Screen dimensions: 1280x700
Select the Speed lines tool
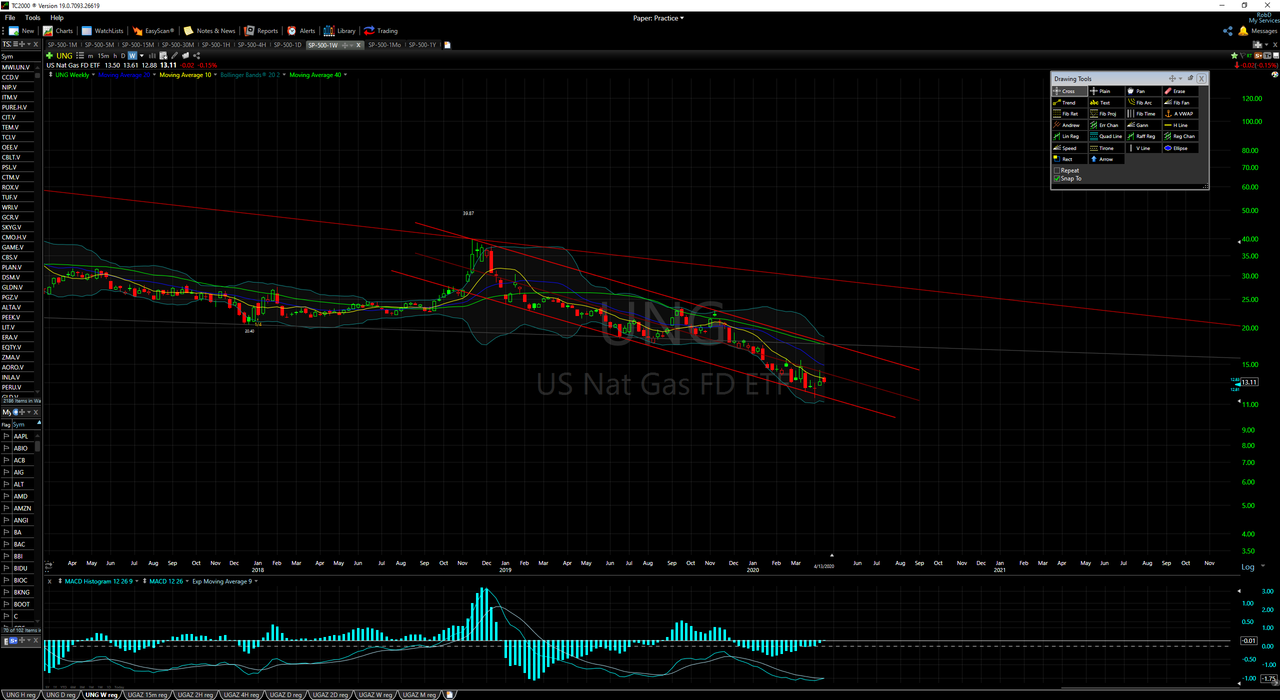(x=1068, y=148)
